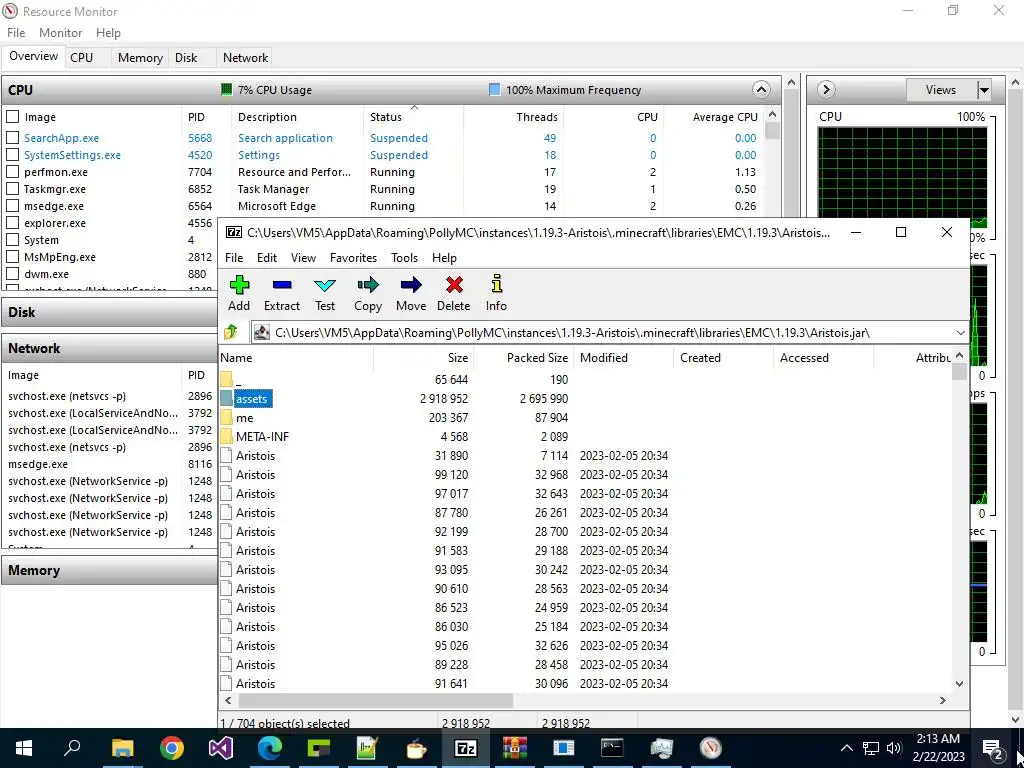The height and width of the screenshot is (768, 1024).
Task: Select the msedge.exe checkbox in CPU list
Action: pos(12,206)
